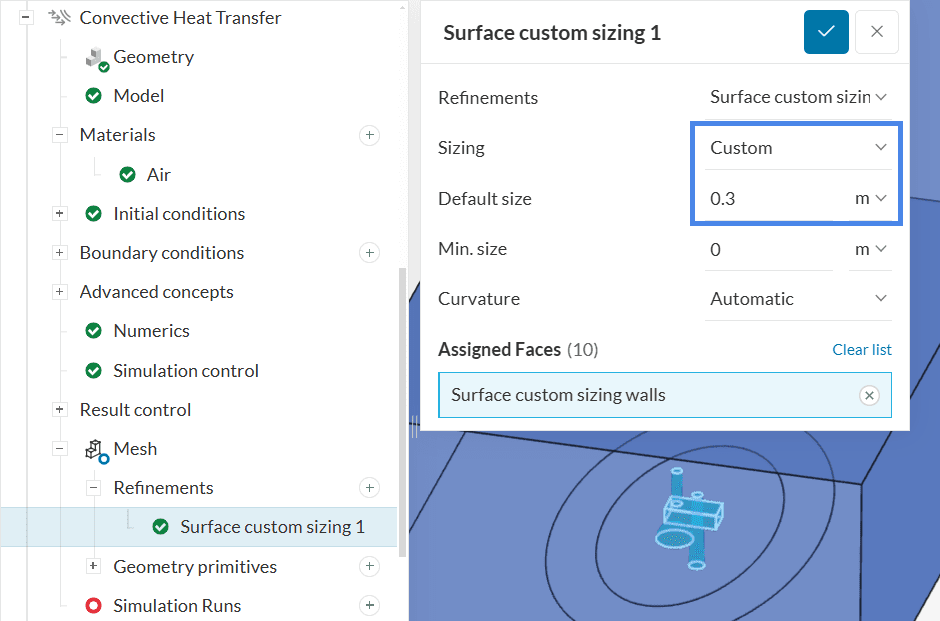
Task: Add a boundary condition with plus icon
Action: 369,253
